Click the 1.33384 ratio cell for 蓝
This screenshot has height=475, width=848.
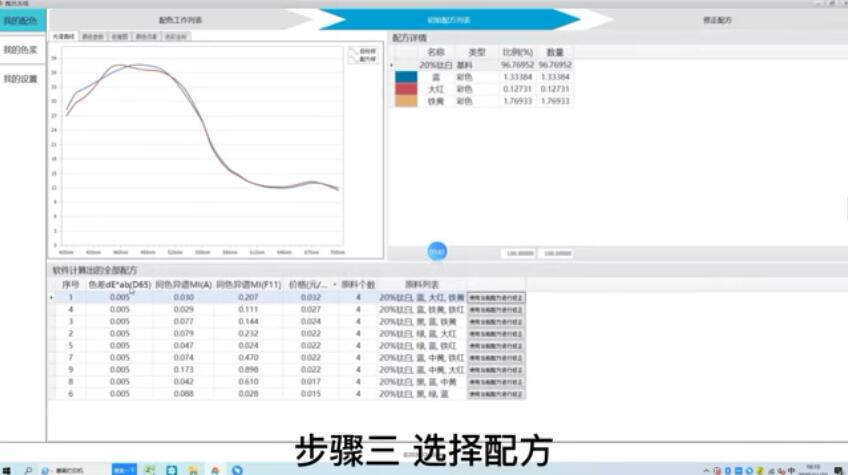pos(517,77)
